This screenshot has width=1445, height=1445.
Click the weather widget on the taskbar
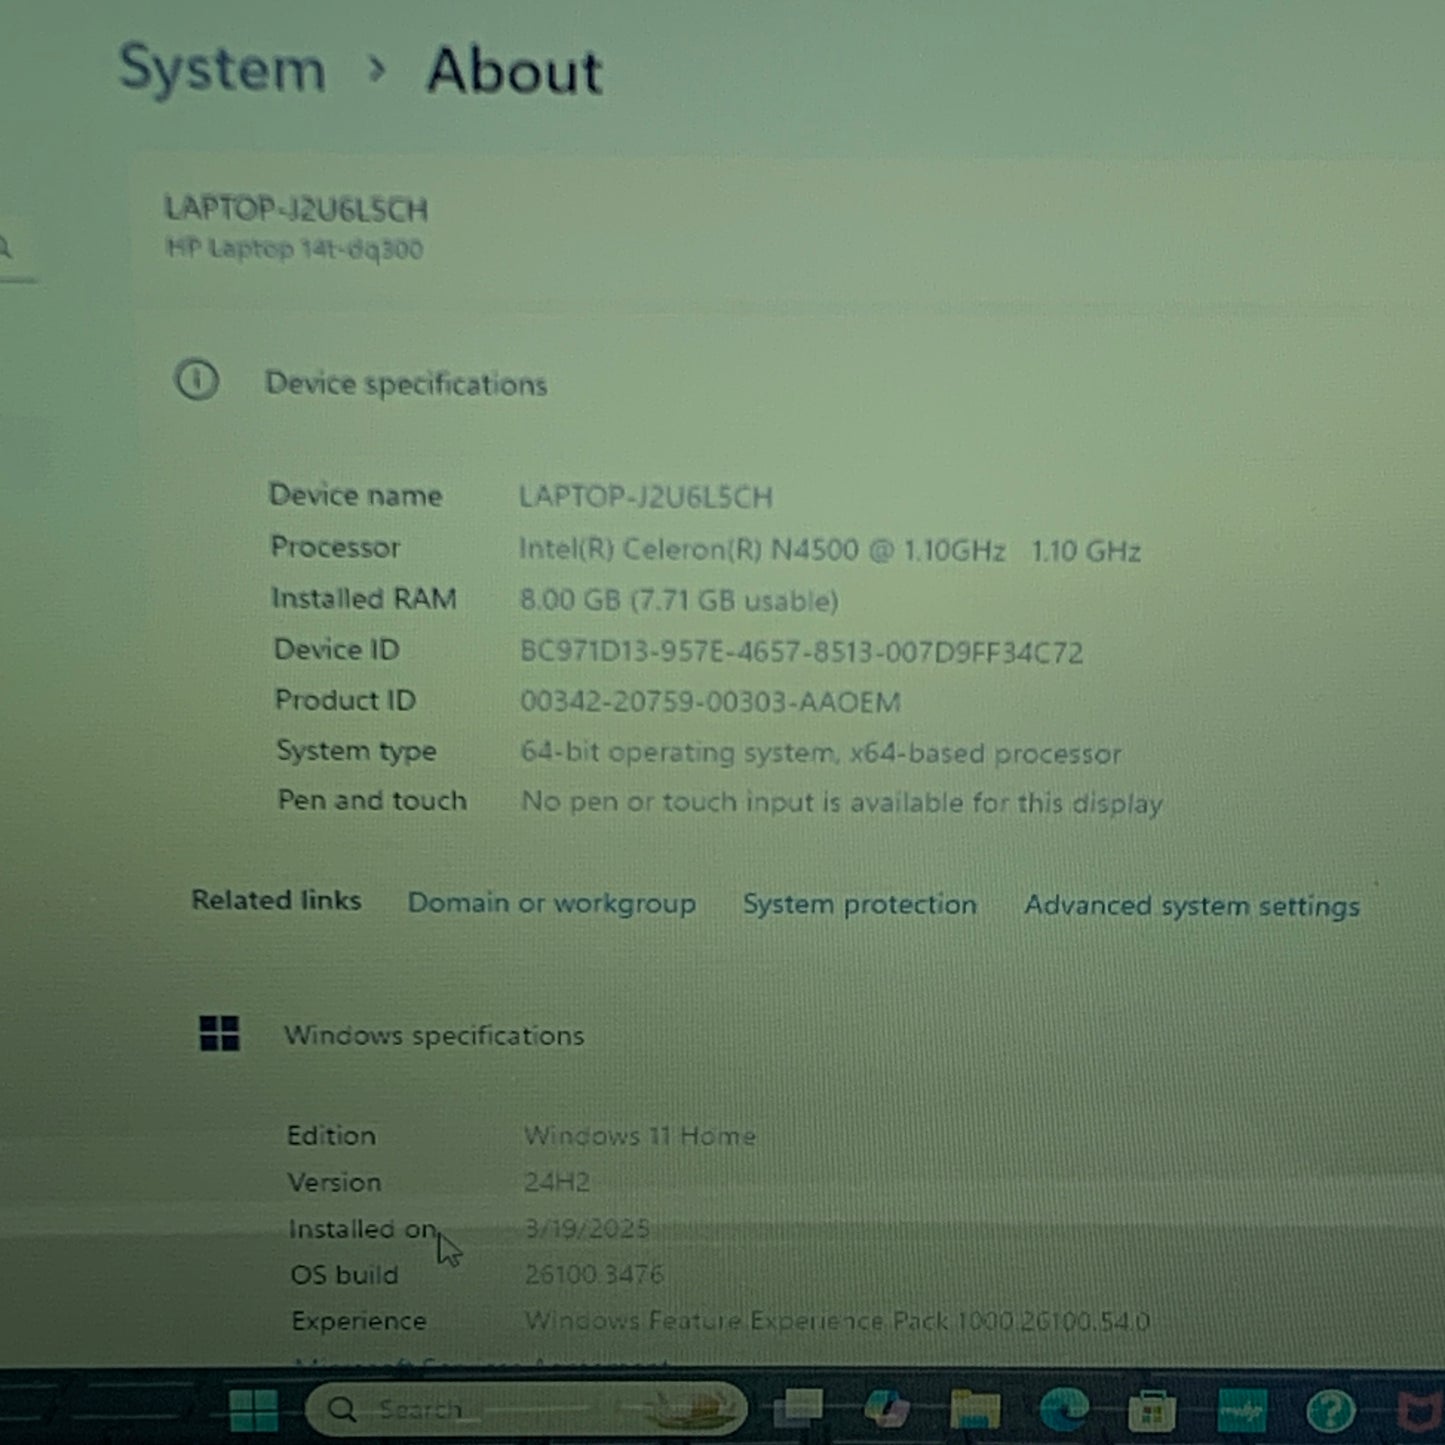pos(690,1408)
